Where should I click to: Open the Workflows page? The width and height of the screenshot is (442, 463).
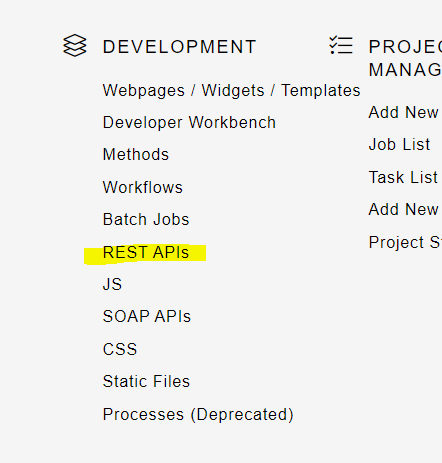point(143,187)
